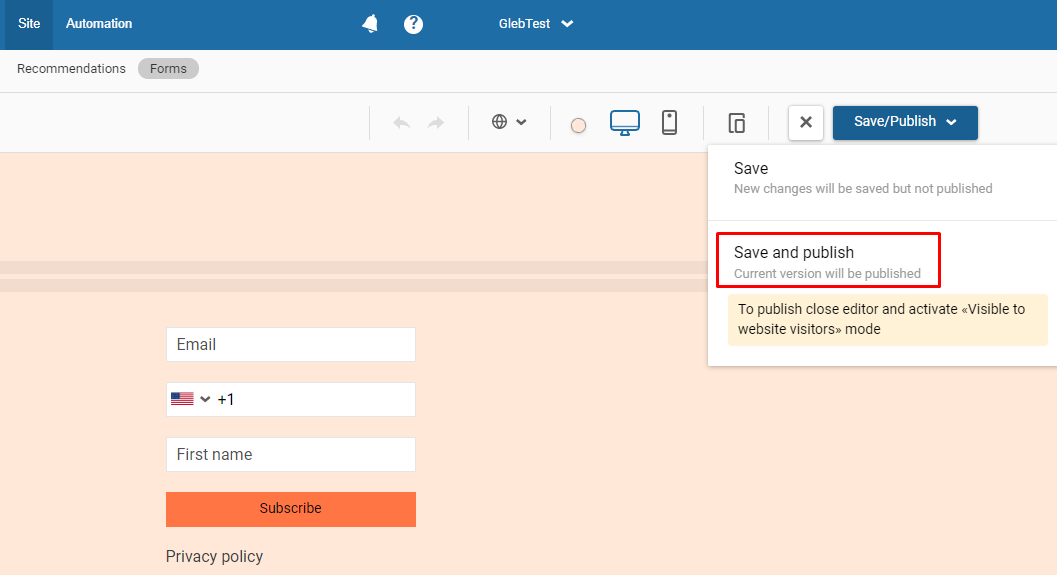Open the US flag country code selector

190,399
